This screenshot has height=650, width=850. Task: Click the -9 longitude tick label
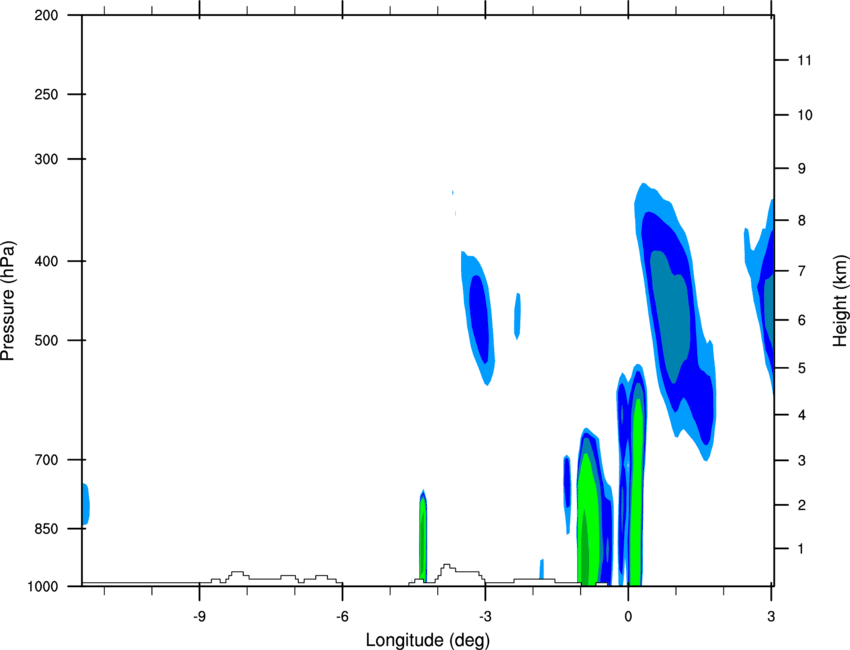[x=199, y=616]
